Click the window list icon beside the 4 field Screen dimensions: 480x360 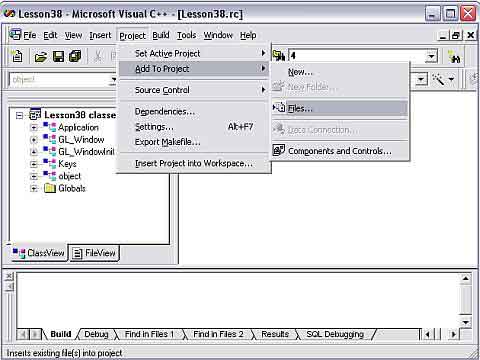[279, 55]
